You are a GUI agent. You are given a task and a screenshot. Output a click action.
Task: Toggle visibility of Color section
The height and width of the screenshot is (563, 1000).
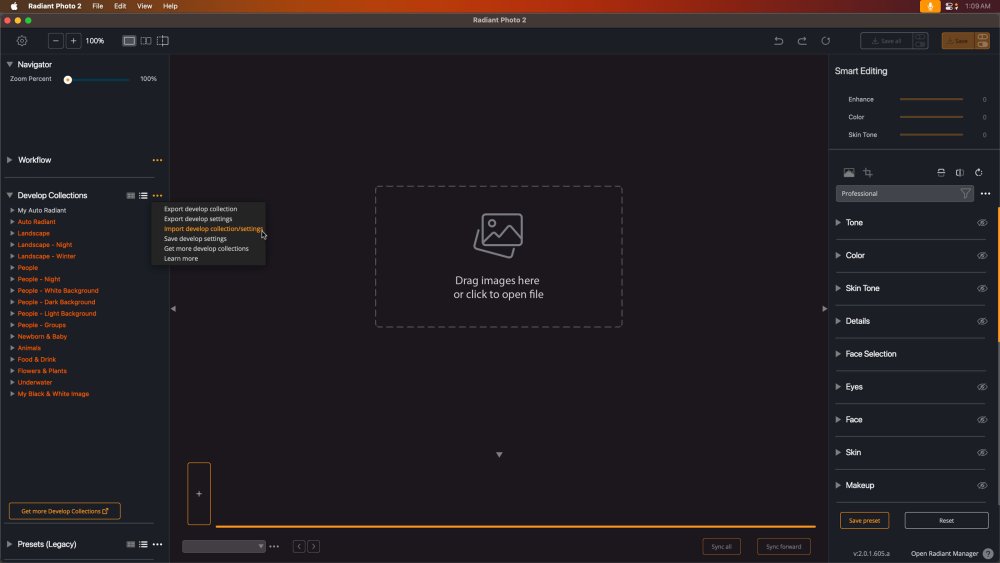982,256
